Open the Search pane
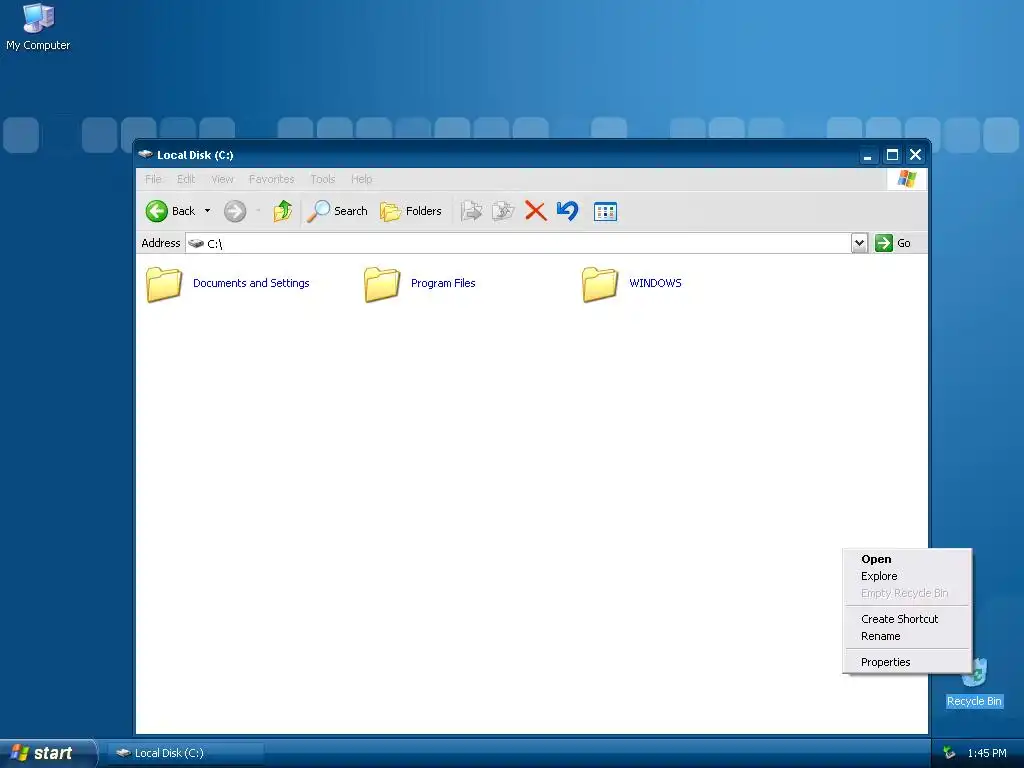The height and width of the screenshot is (768, 1024). (337, 211)
